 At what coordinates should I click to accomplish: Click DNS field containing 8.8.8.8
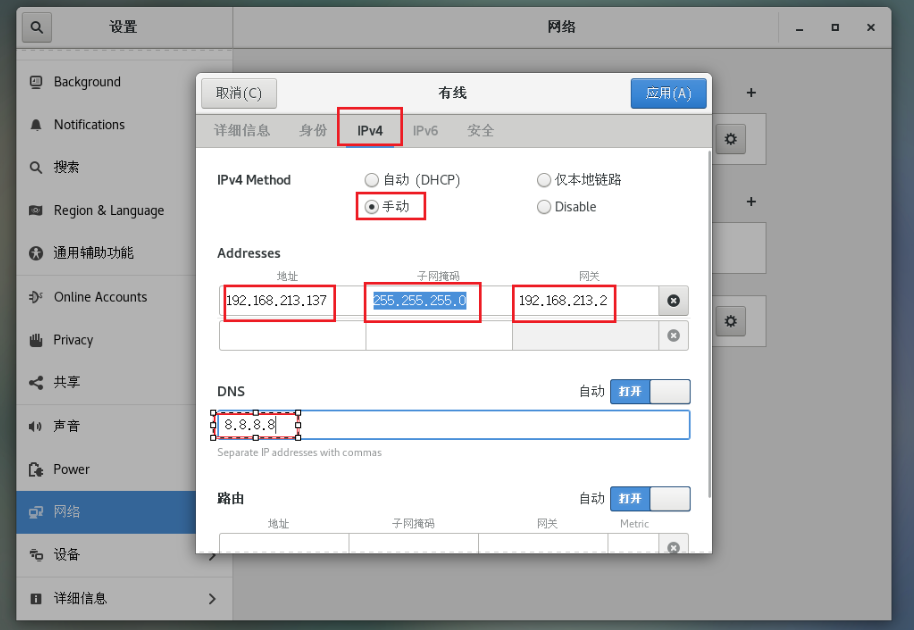pos(454,425)
